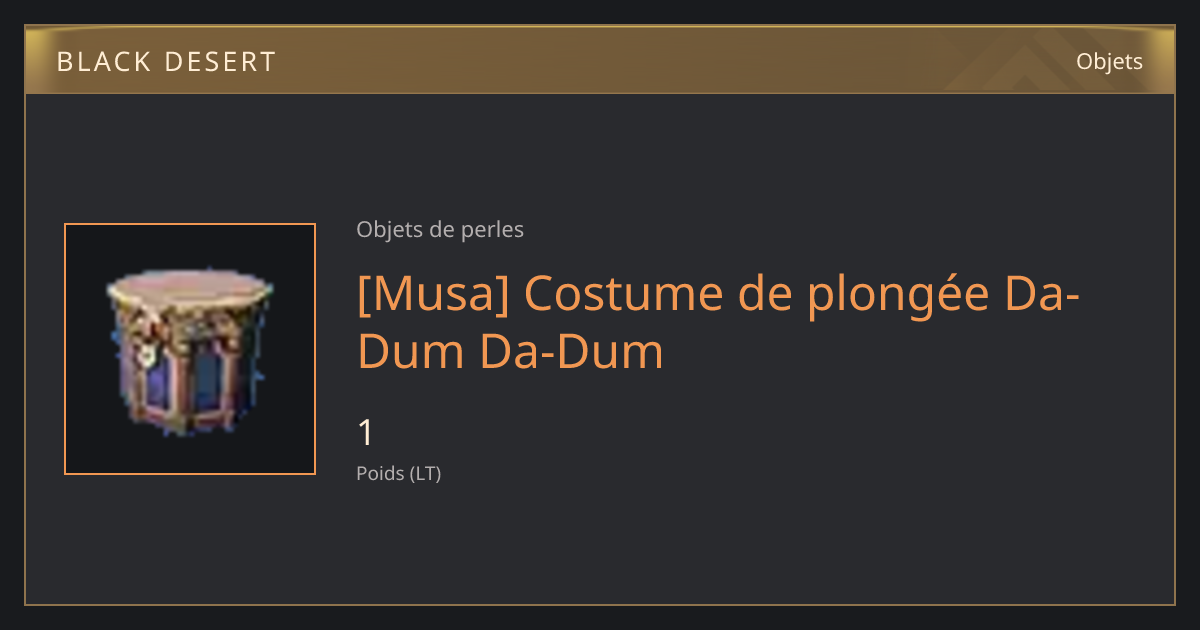Click the Musa costume box item icon
Screen dimensions: 1200x630
[190, 349]
